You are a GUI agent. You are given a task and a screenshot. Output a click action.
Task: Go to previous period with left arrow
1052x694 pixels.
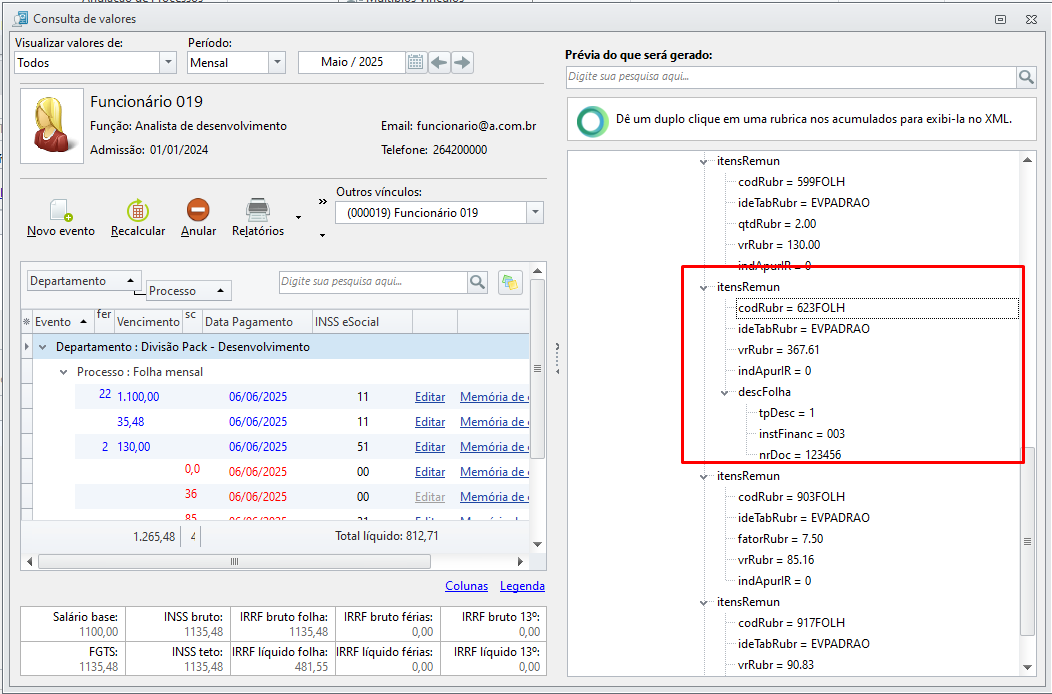click(439, 62)
